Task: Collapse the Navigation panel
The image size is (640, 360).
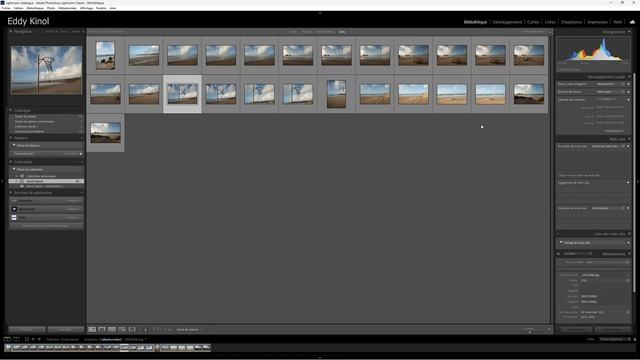Action: pyautogui.click(x=11, y=31)
